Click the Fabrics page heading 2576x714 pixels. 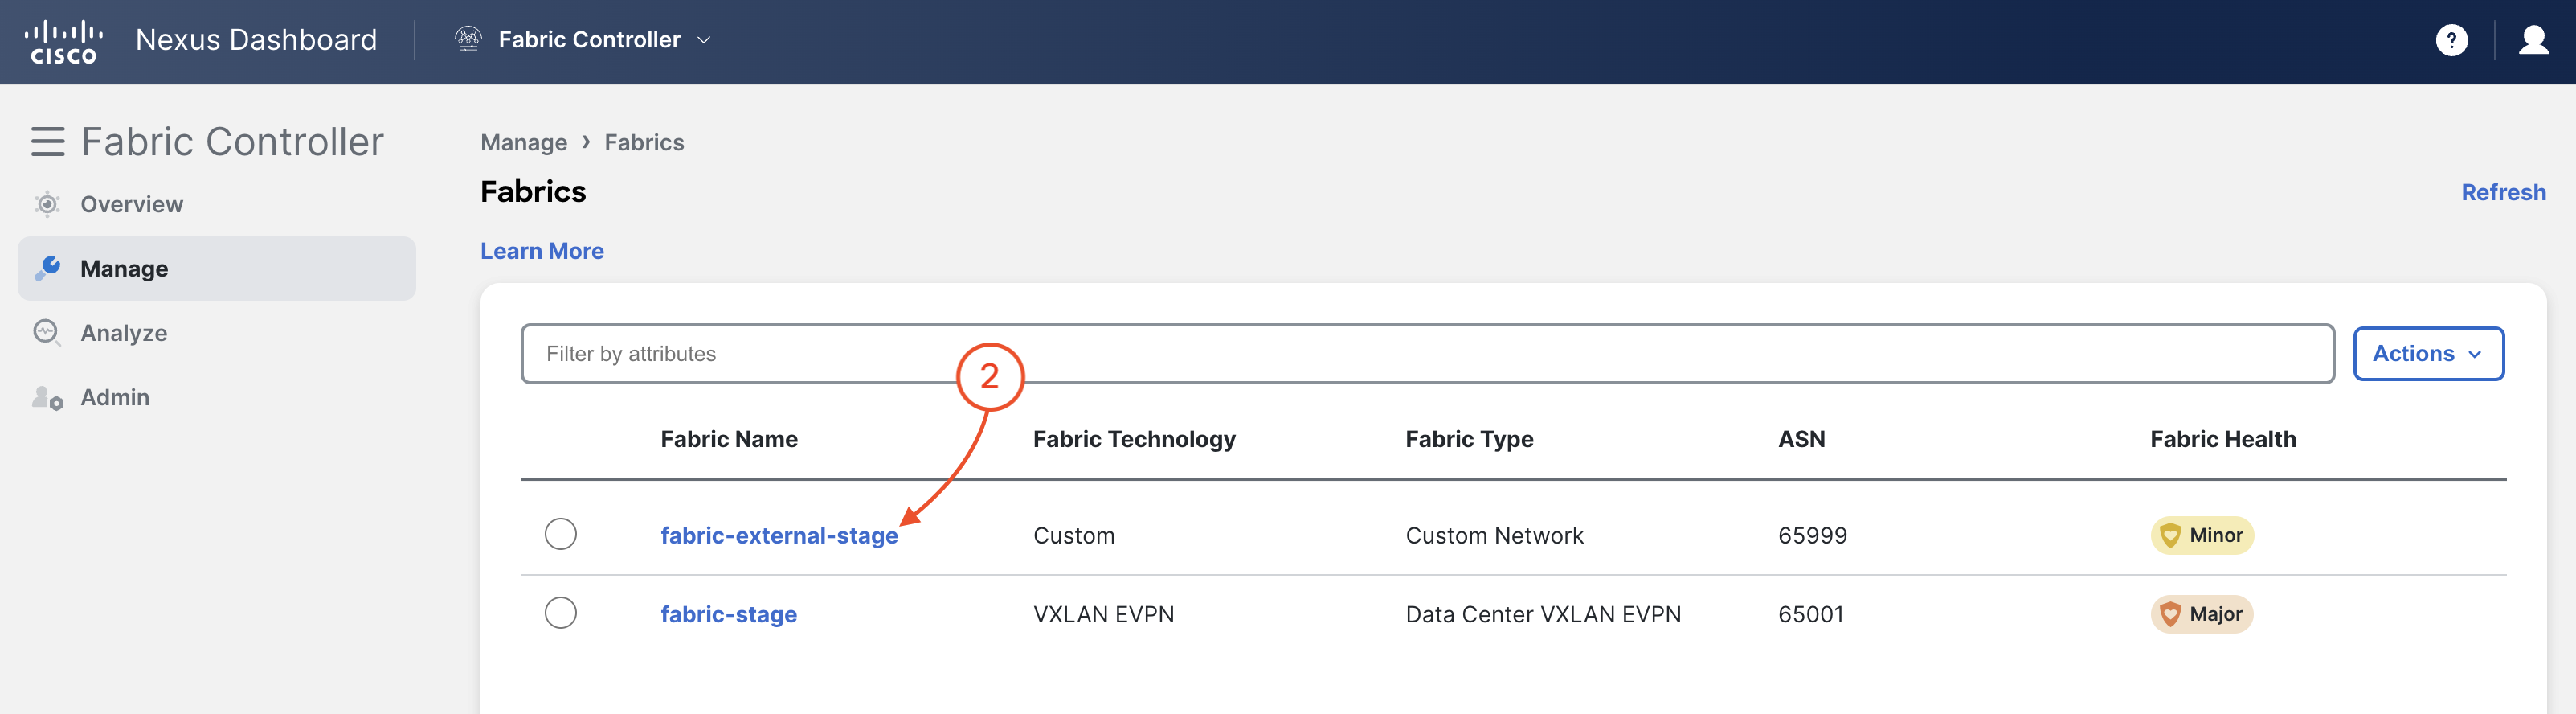click(533, 191)
